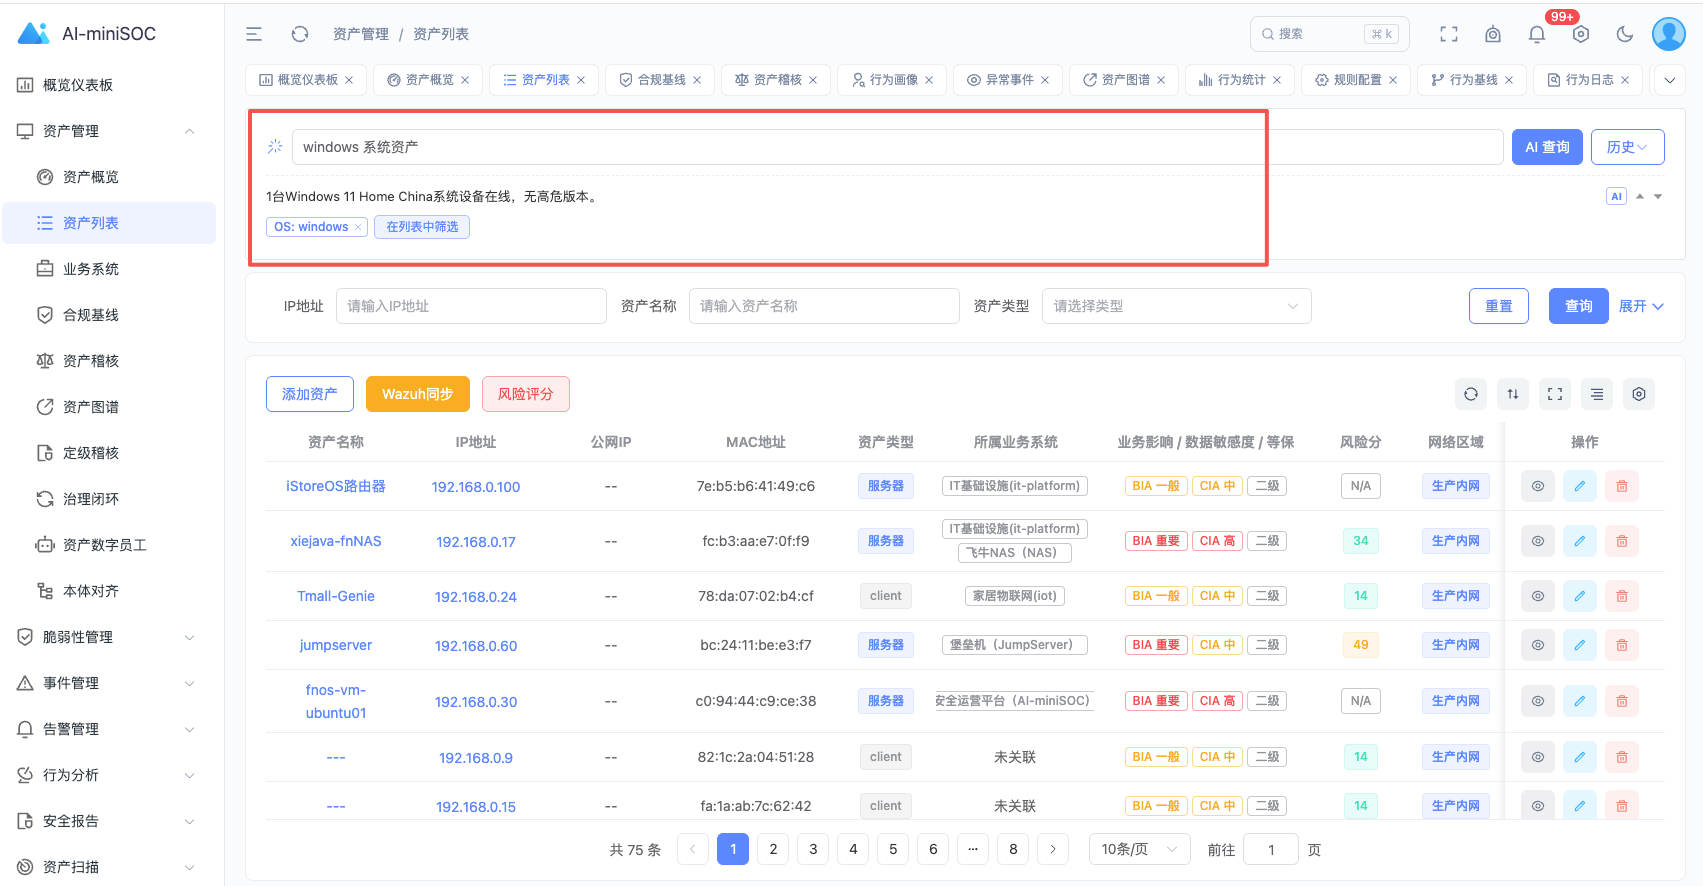Remove the OS: windows filter tag

(x=358, y=227)
